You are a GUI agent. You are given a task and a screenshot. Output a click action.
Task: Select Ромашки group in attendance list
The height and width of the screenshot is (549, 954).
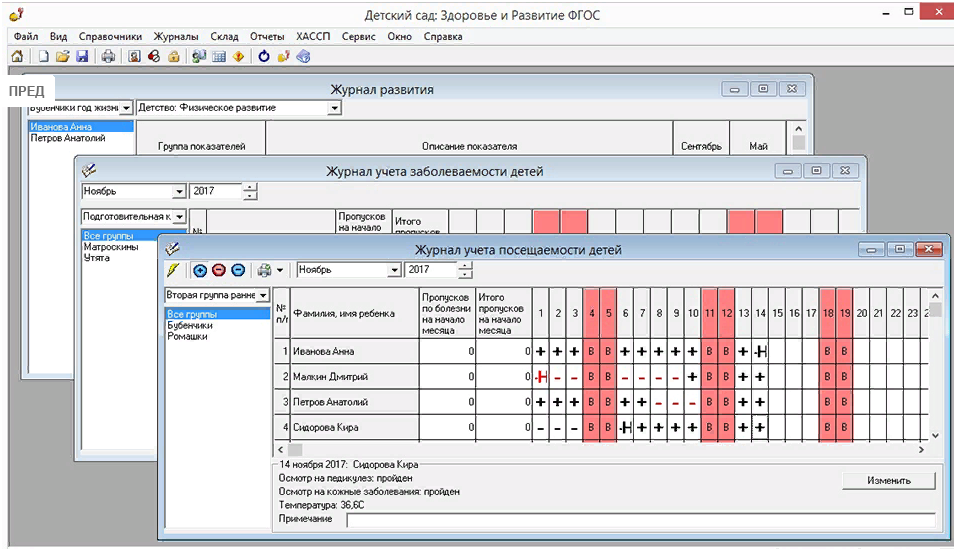click(x=185, y=337)
